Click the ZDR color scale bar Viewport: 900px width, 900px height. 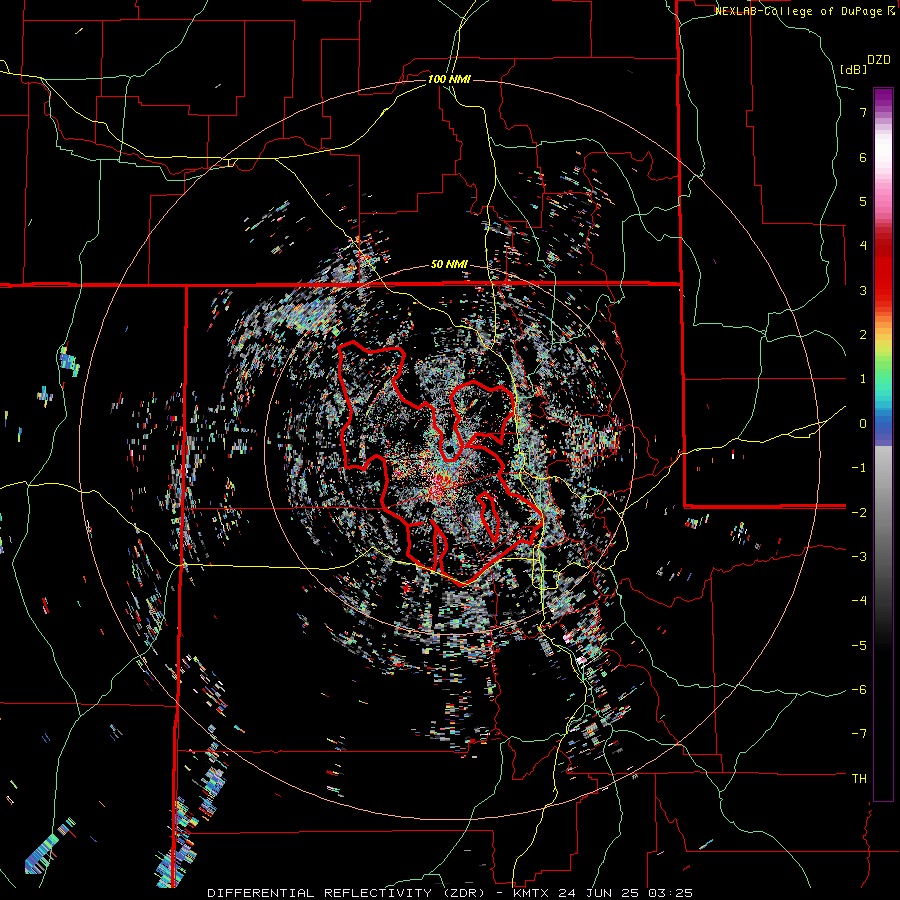pos(883,444)
